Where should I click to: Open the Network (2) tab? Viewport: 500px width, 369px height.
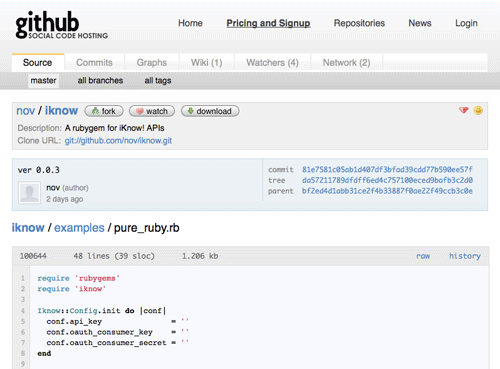[x=346, y=63]
